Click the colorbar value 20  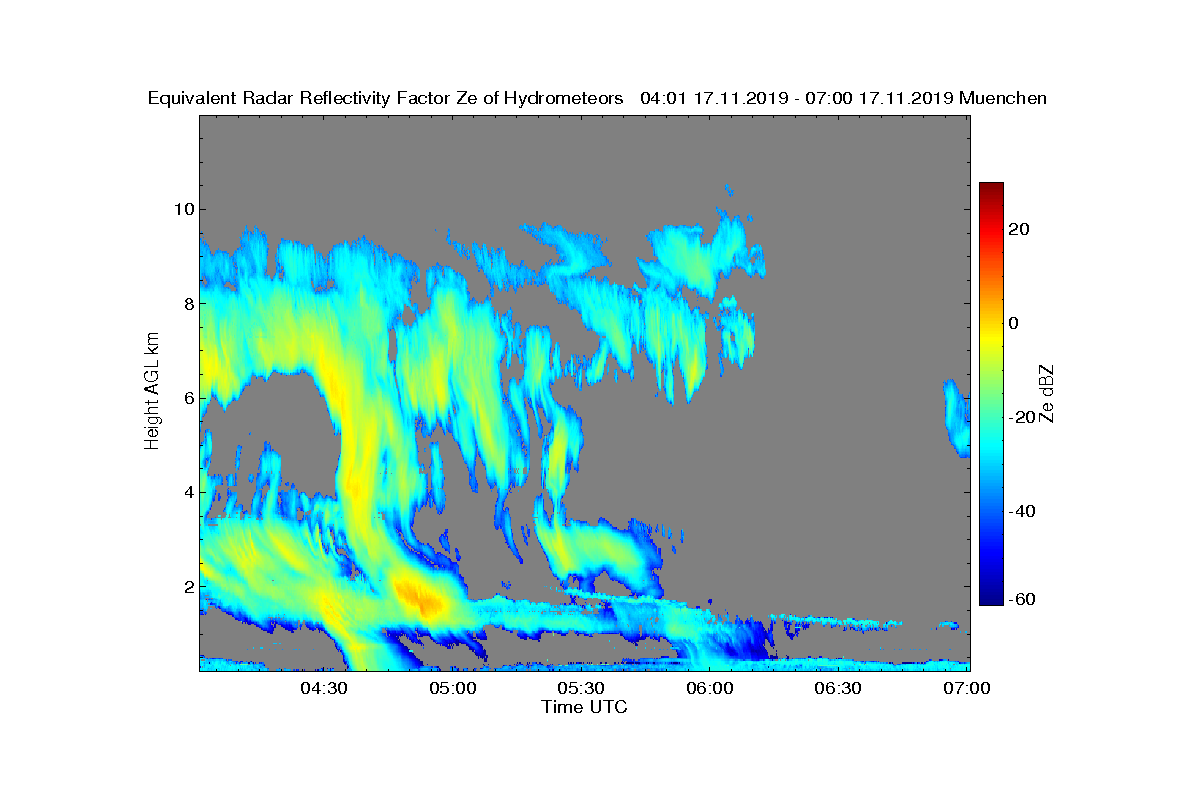point(1020,229)
